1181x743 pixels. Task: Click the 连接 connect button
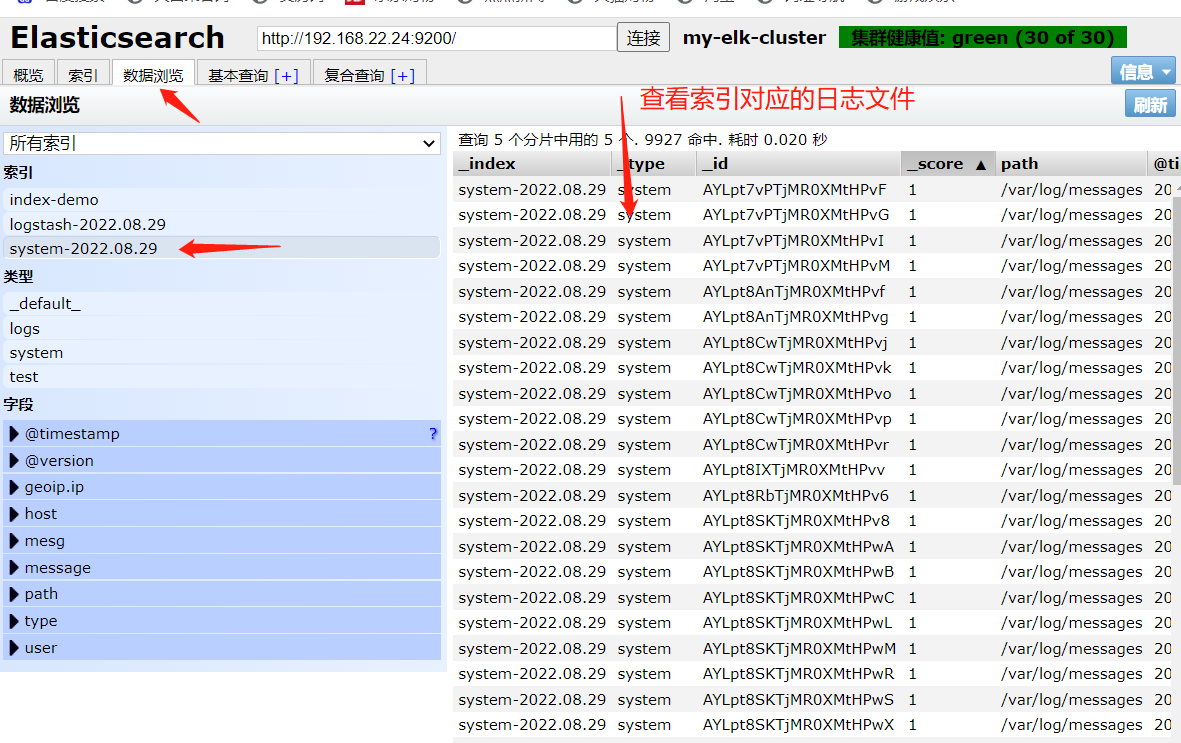tap(643, 38)
